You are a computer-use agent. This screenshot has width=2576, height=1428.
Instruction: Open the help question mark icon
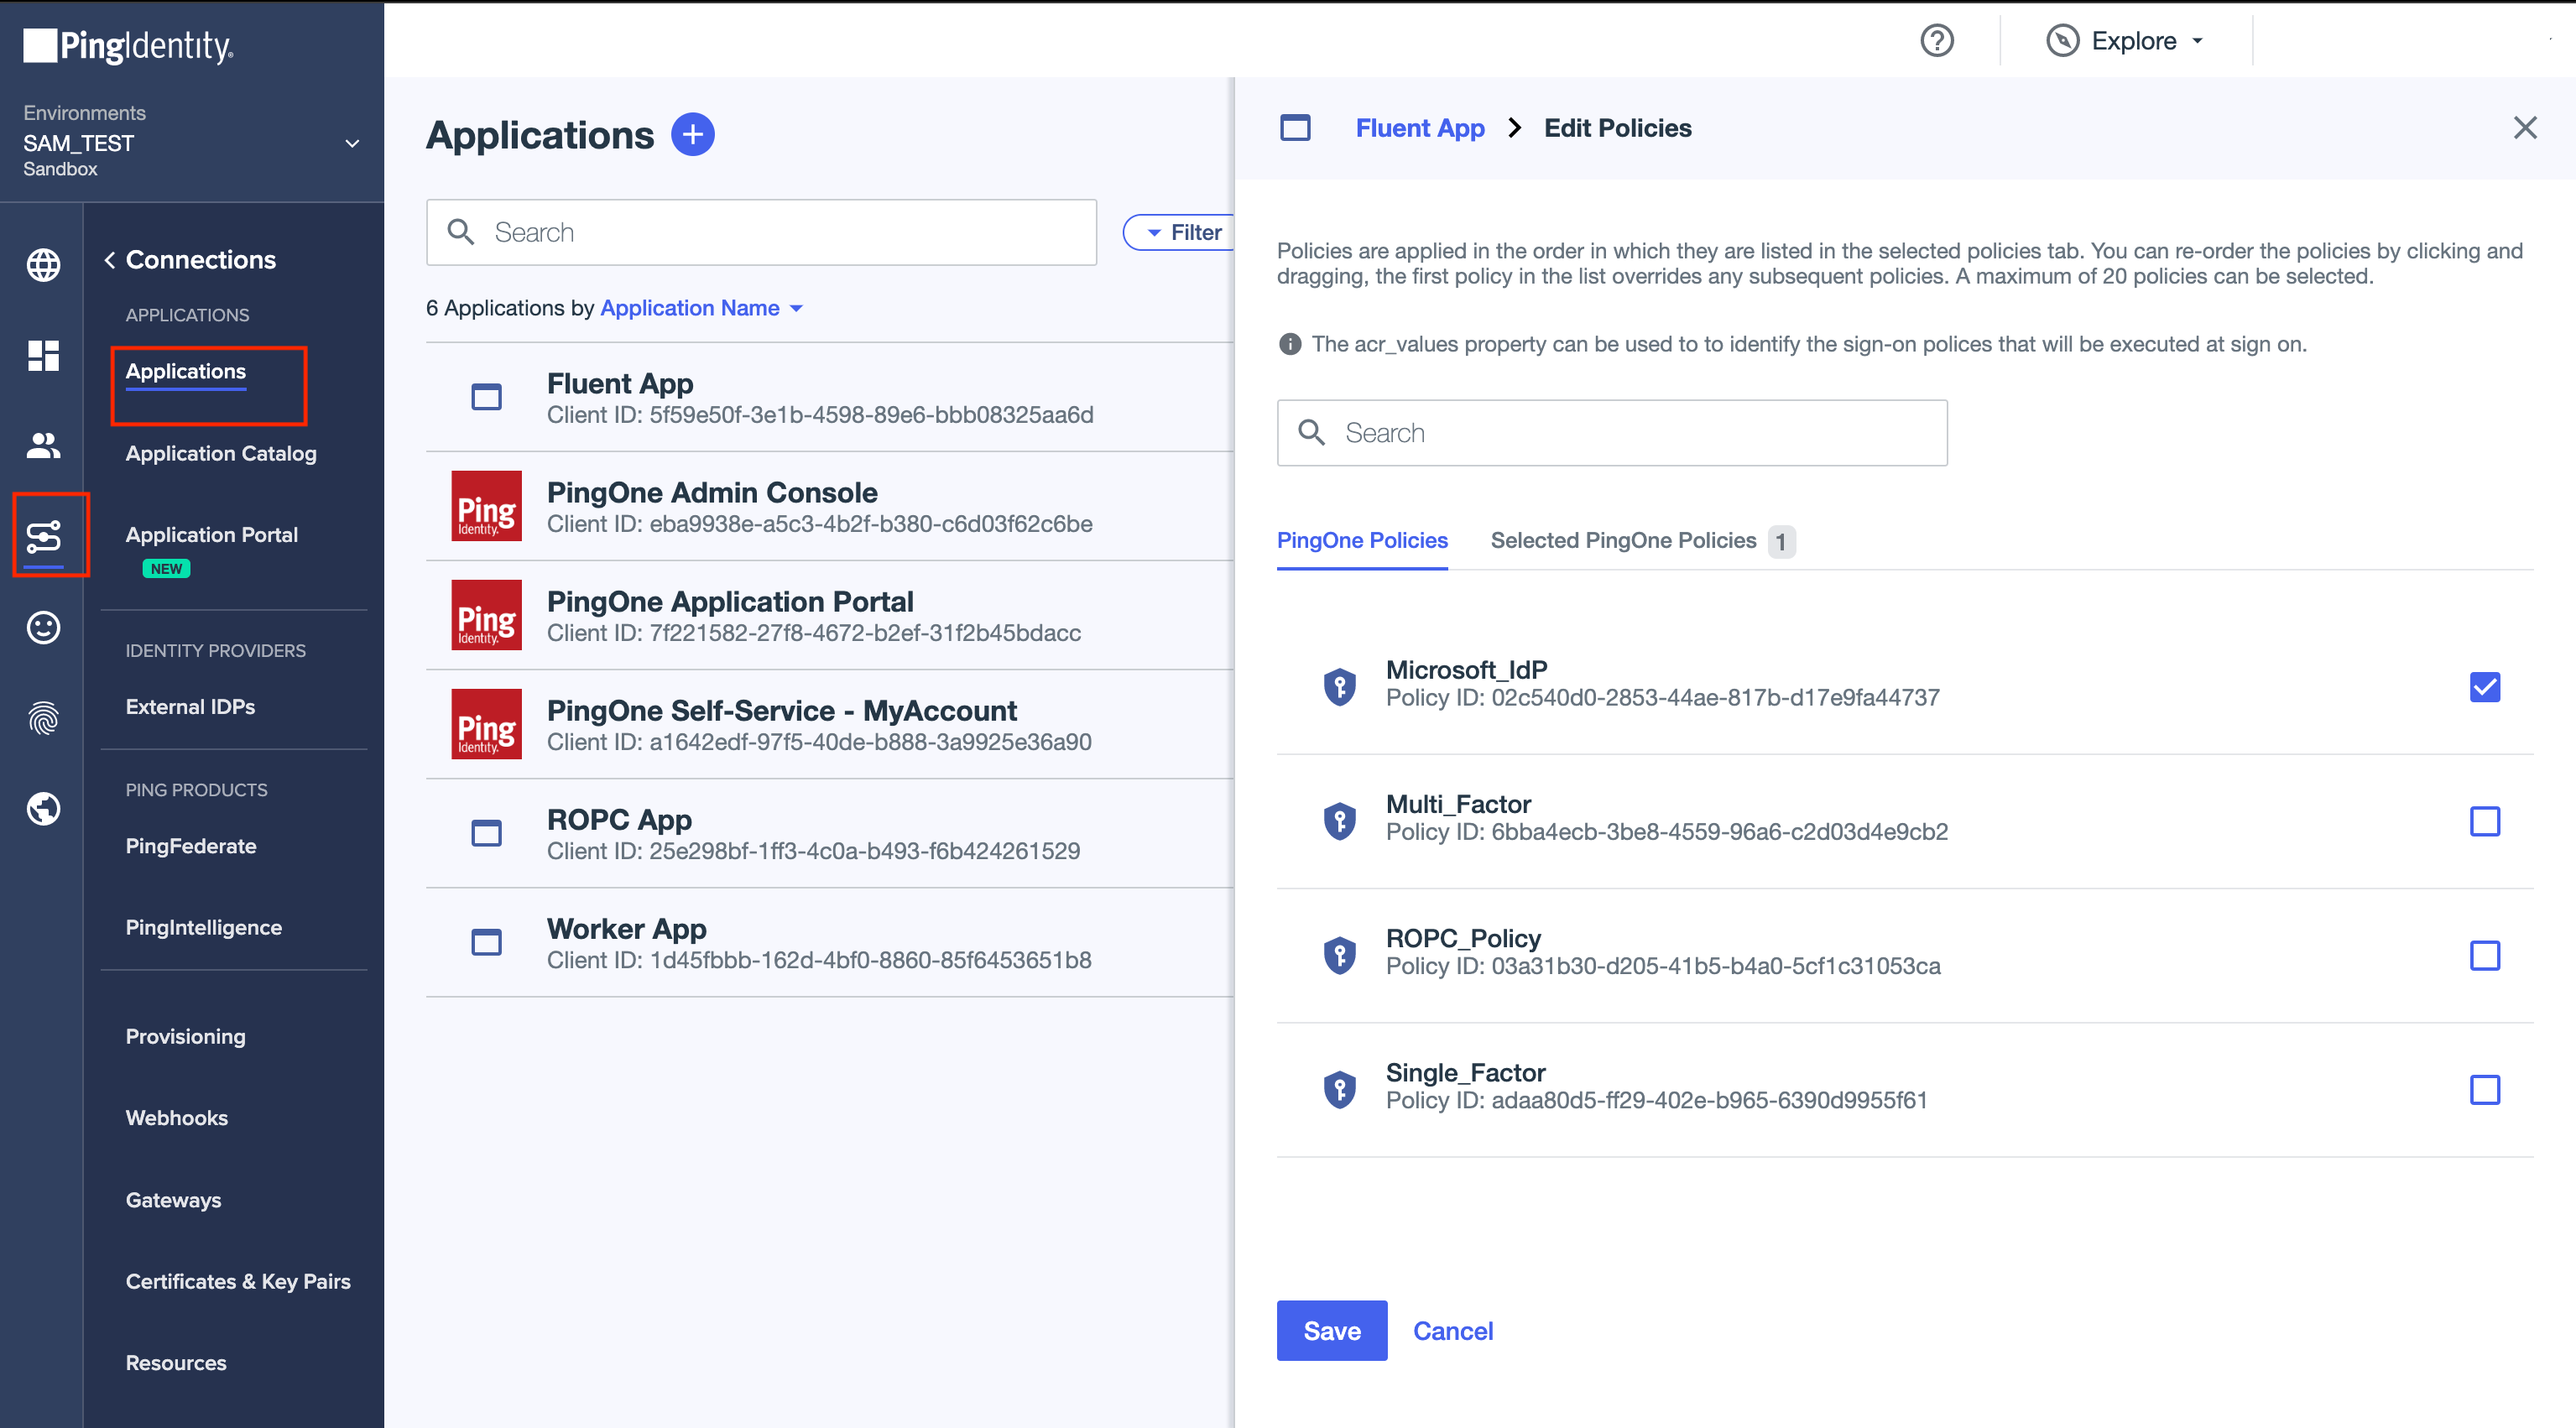coord(1936,41)
